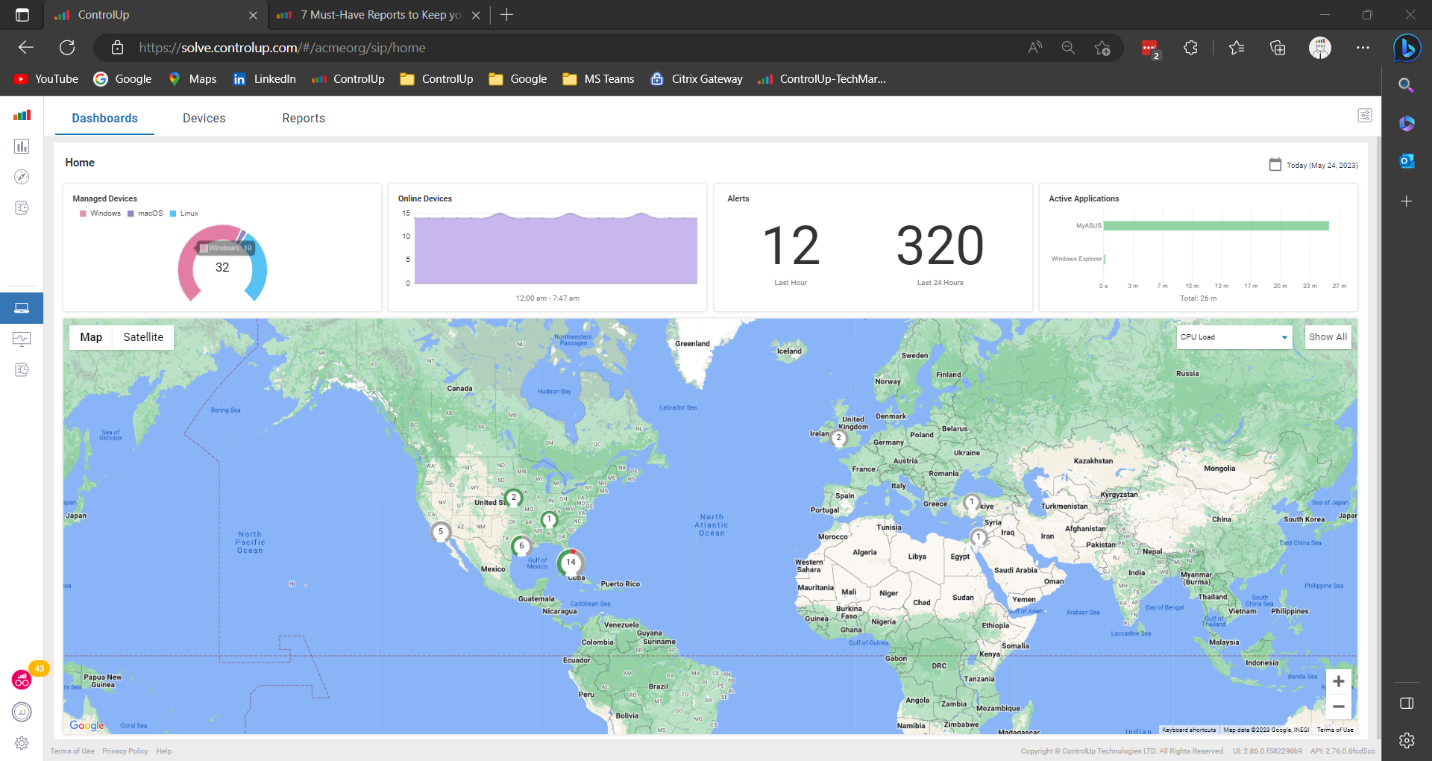Click the 2-device cluster marker over Ireland
Screen dimensions: 1432x761
click(840, 438)
